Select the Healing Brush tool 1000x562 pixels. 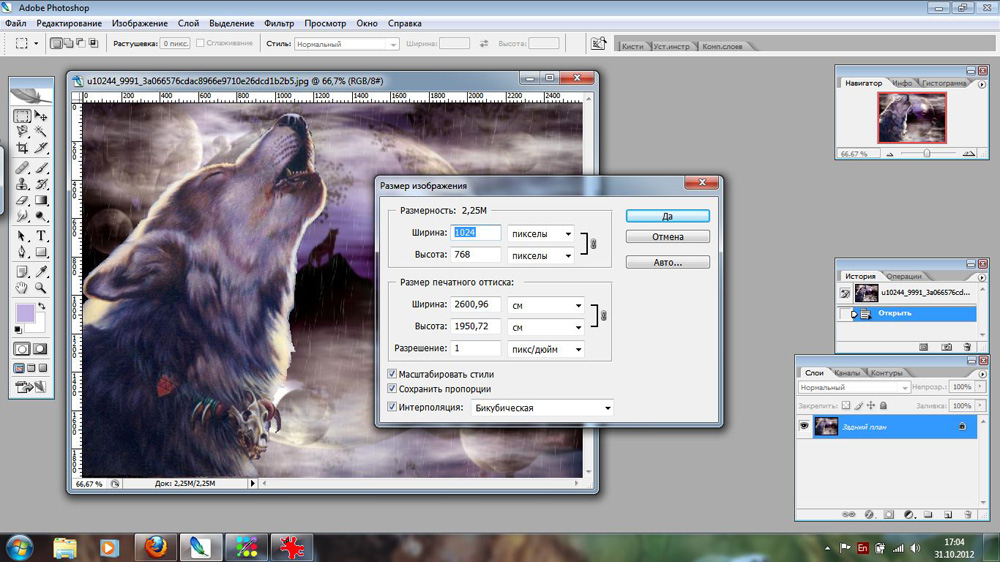tap(22, 168)
